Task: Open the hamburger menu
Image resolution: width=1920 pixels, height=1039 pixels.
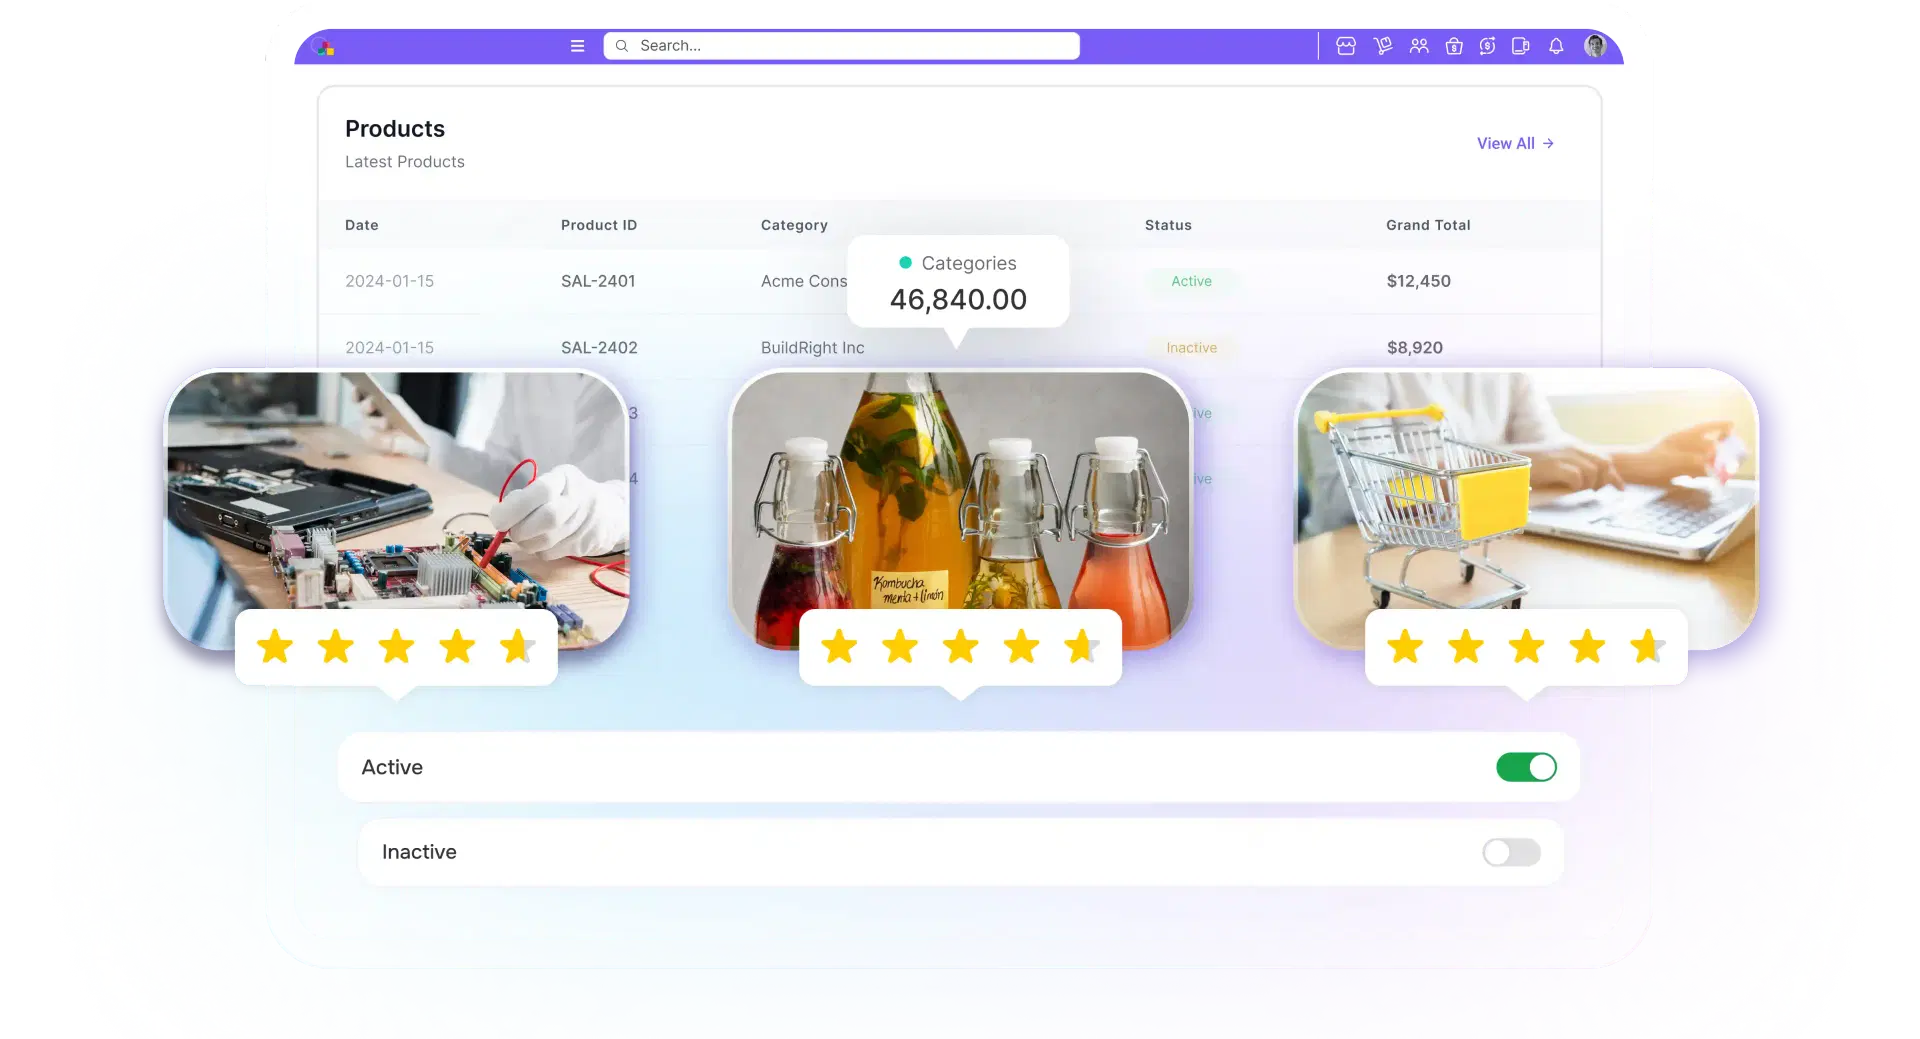Action: point(577,46)
